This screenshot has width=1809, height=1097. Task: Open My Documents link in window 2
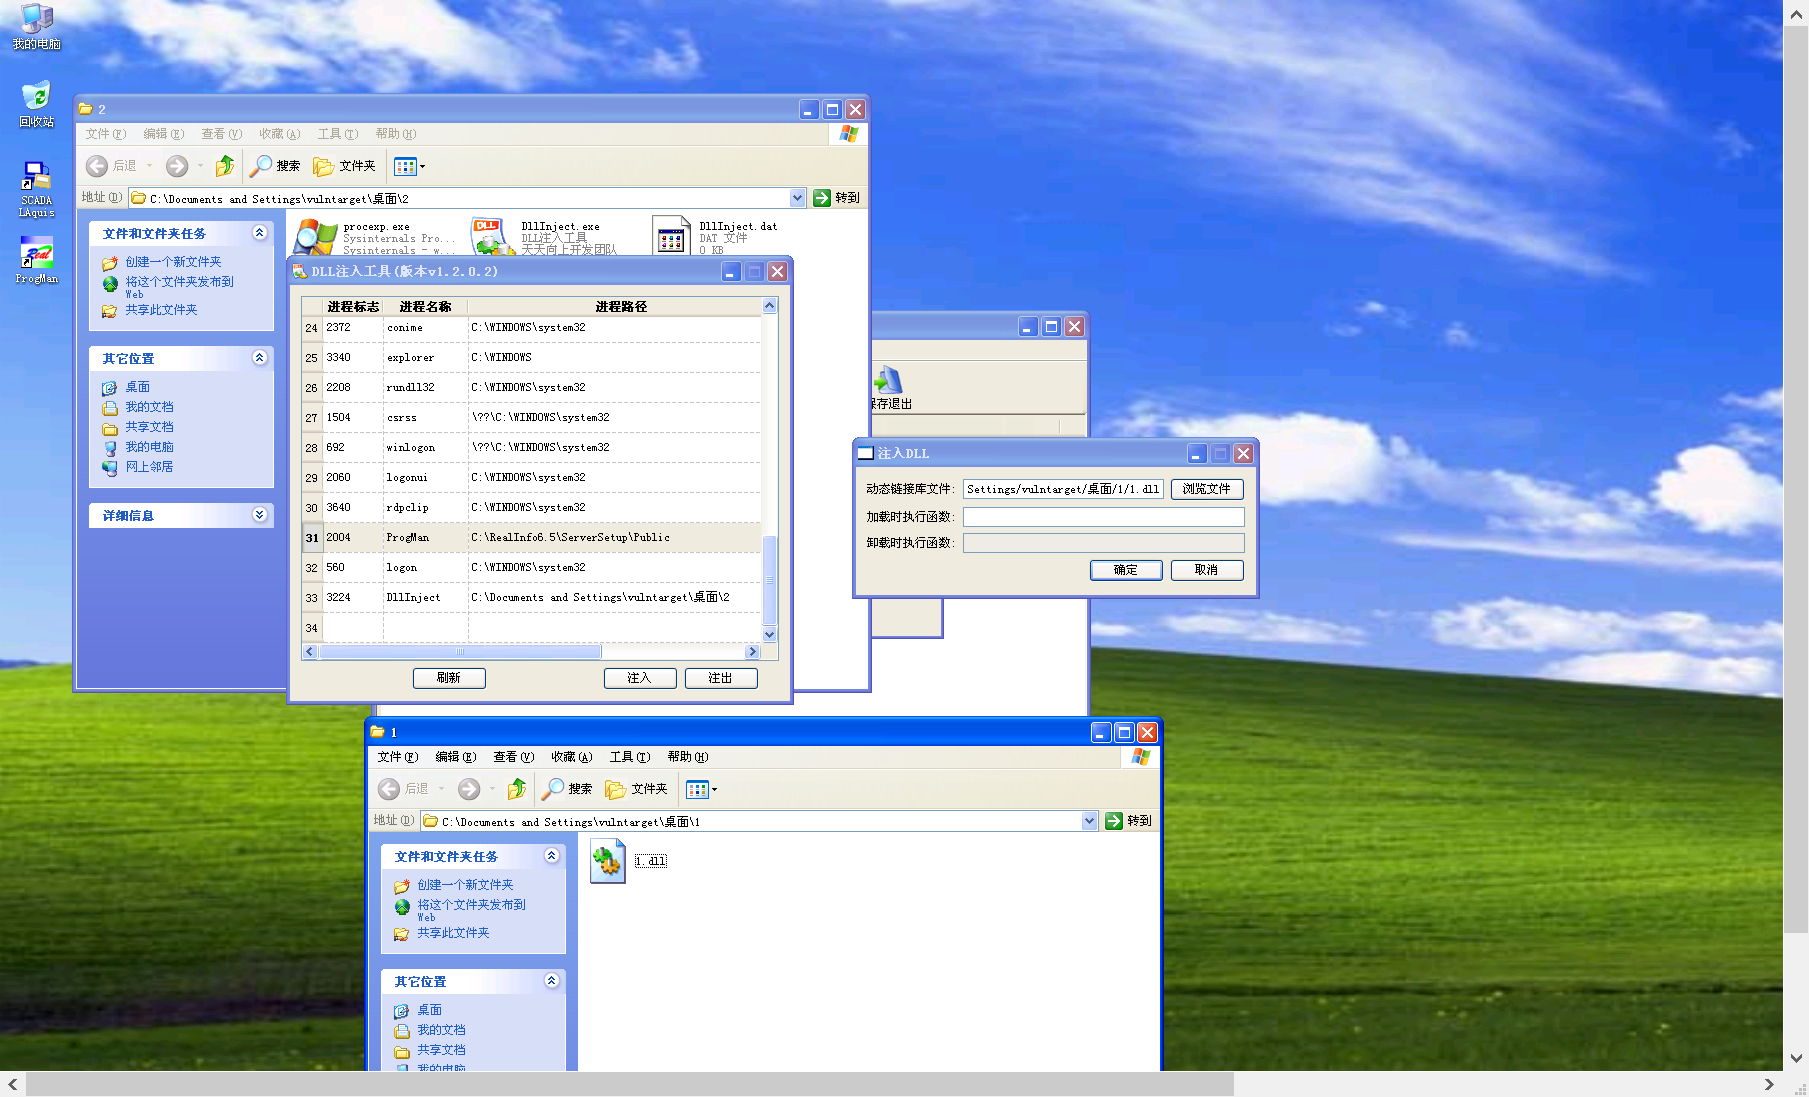click(x=149, y=407)
